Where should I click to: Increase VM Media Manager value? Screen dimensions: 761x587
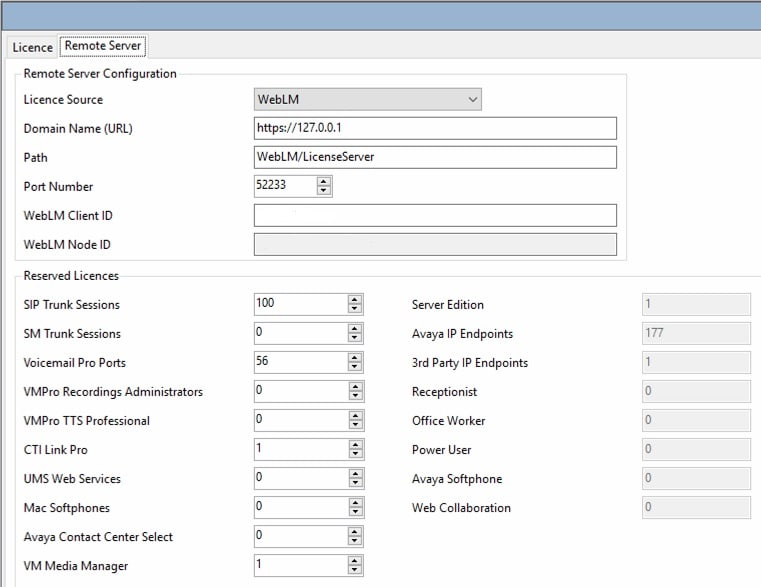355,560
